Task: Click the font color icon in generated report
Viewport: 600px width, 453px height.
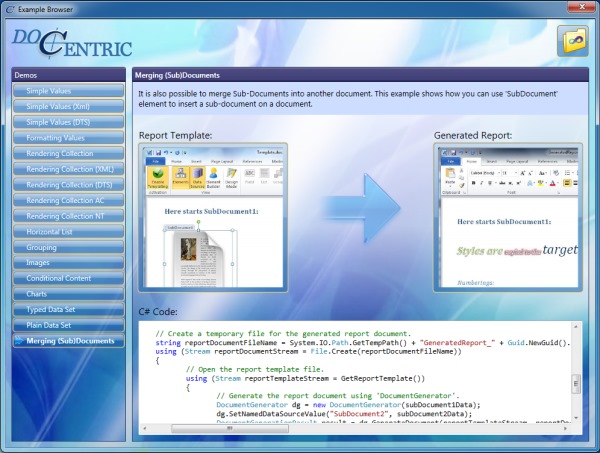Action: click(x=553, y=183)
